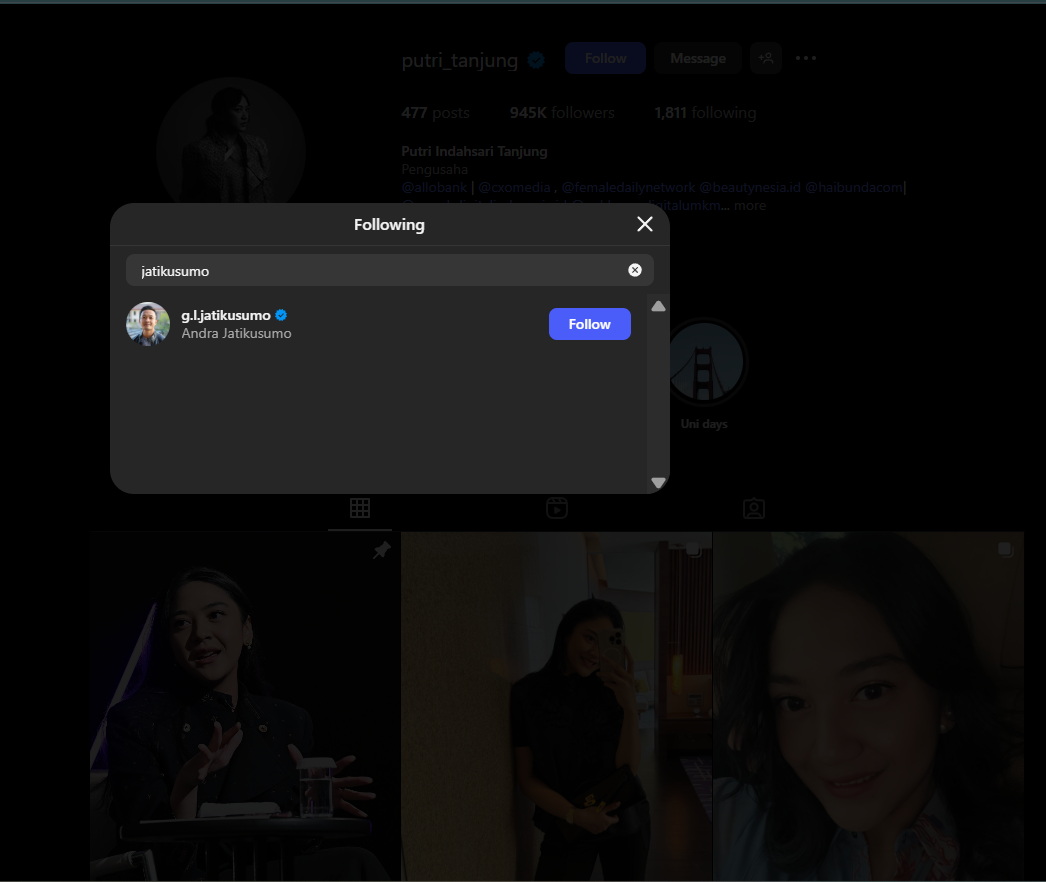Follow the g.l.jatikusumo account
Screen dimensions: 1046x882
point(589,324)
